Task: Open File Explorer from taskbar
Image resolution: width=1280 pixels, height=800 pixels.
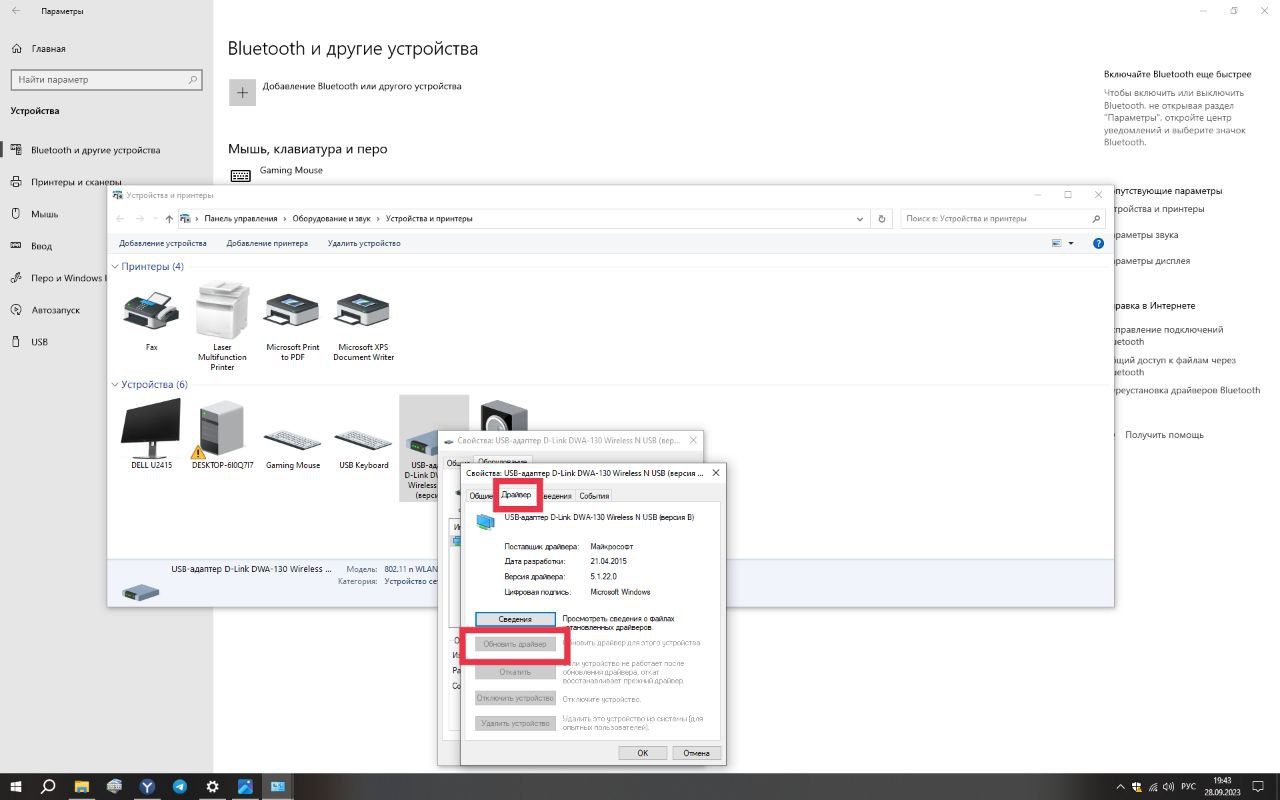Action: [x=82, y=787]
